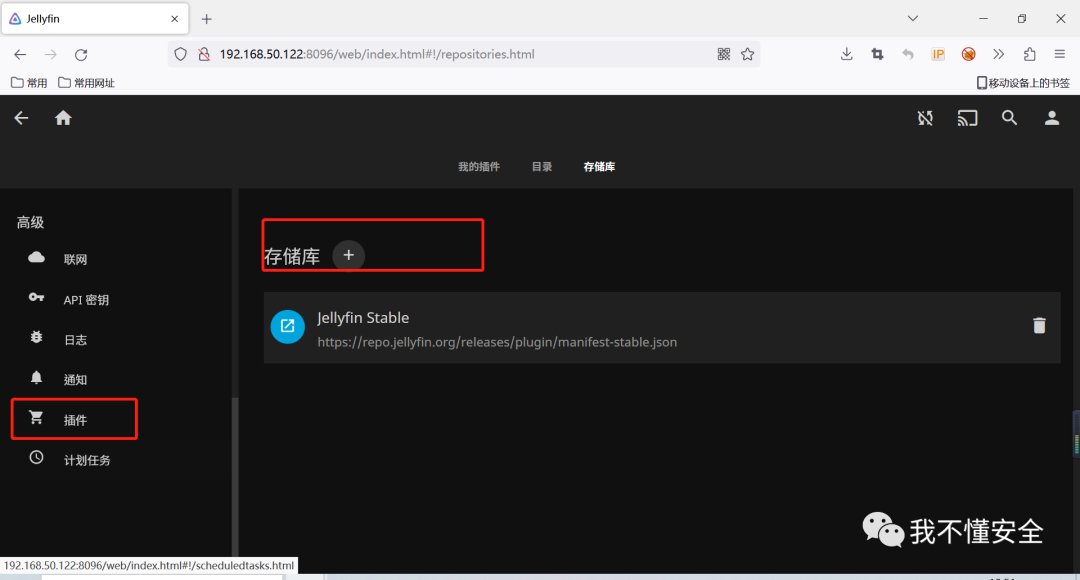Click the QR code icon in address bar

click(x=723, y=54)
